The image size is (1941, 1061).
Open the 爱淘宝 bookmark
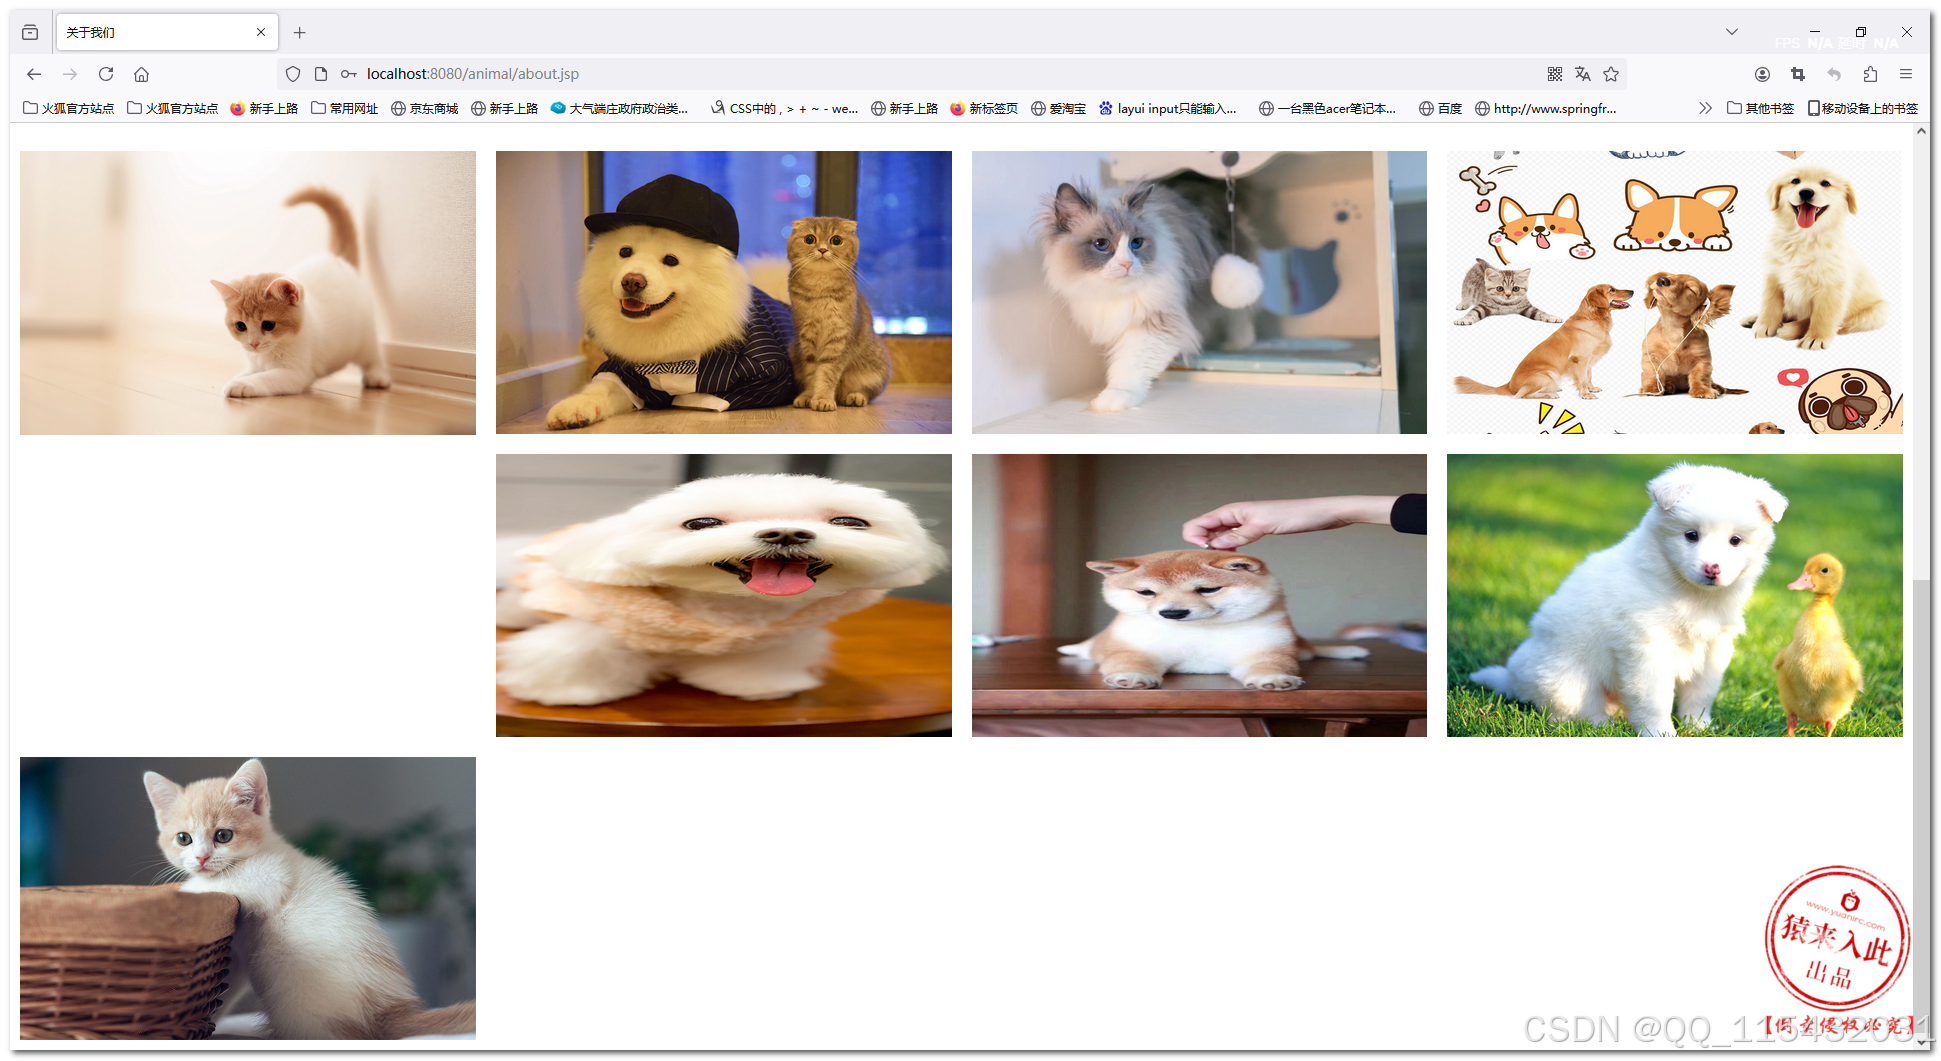[x=1058, y=108]
